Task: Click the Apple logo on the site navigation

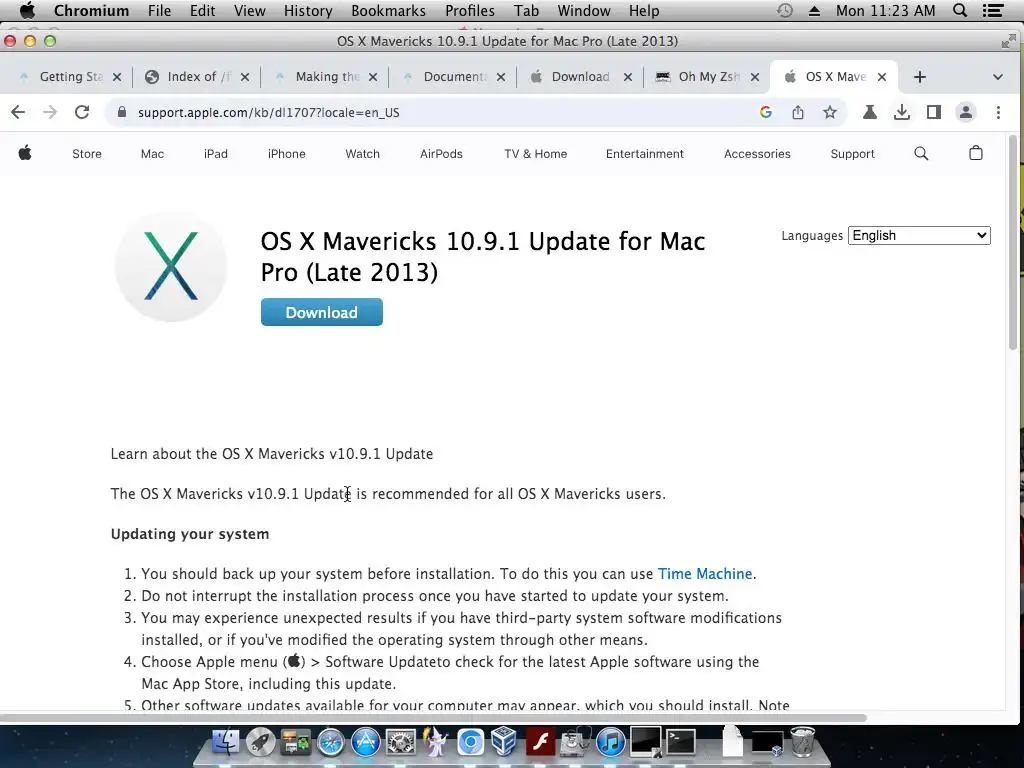Action: point(25,153)
